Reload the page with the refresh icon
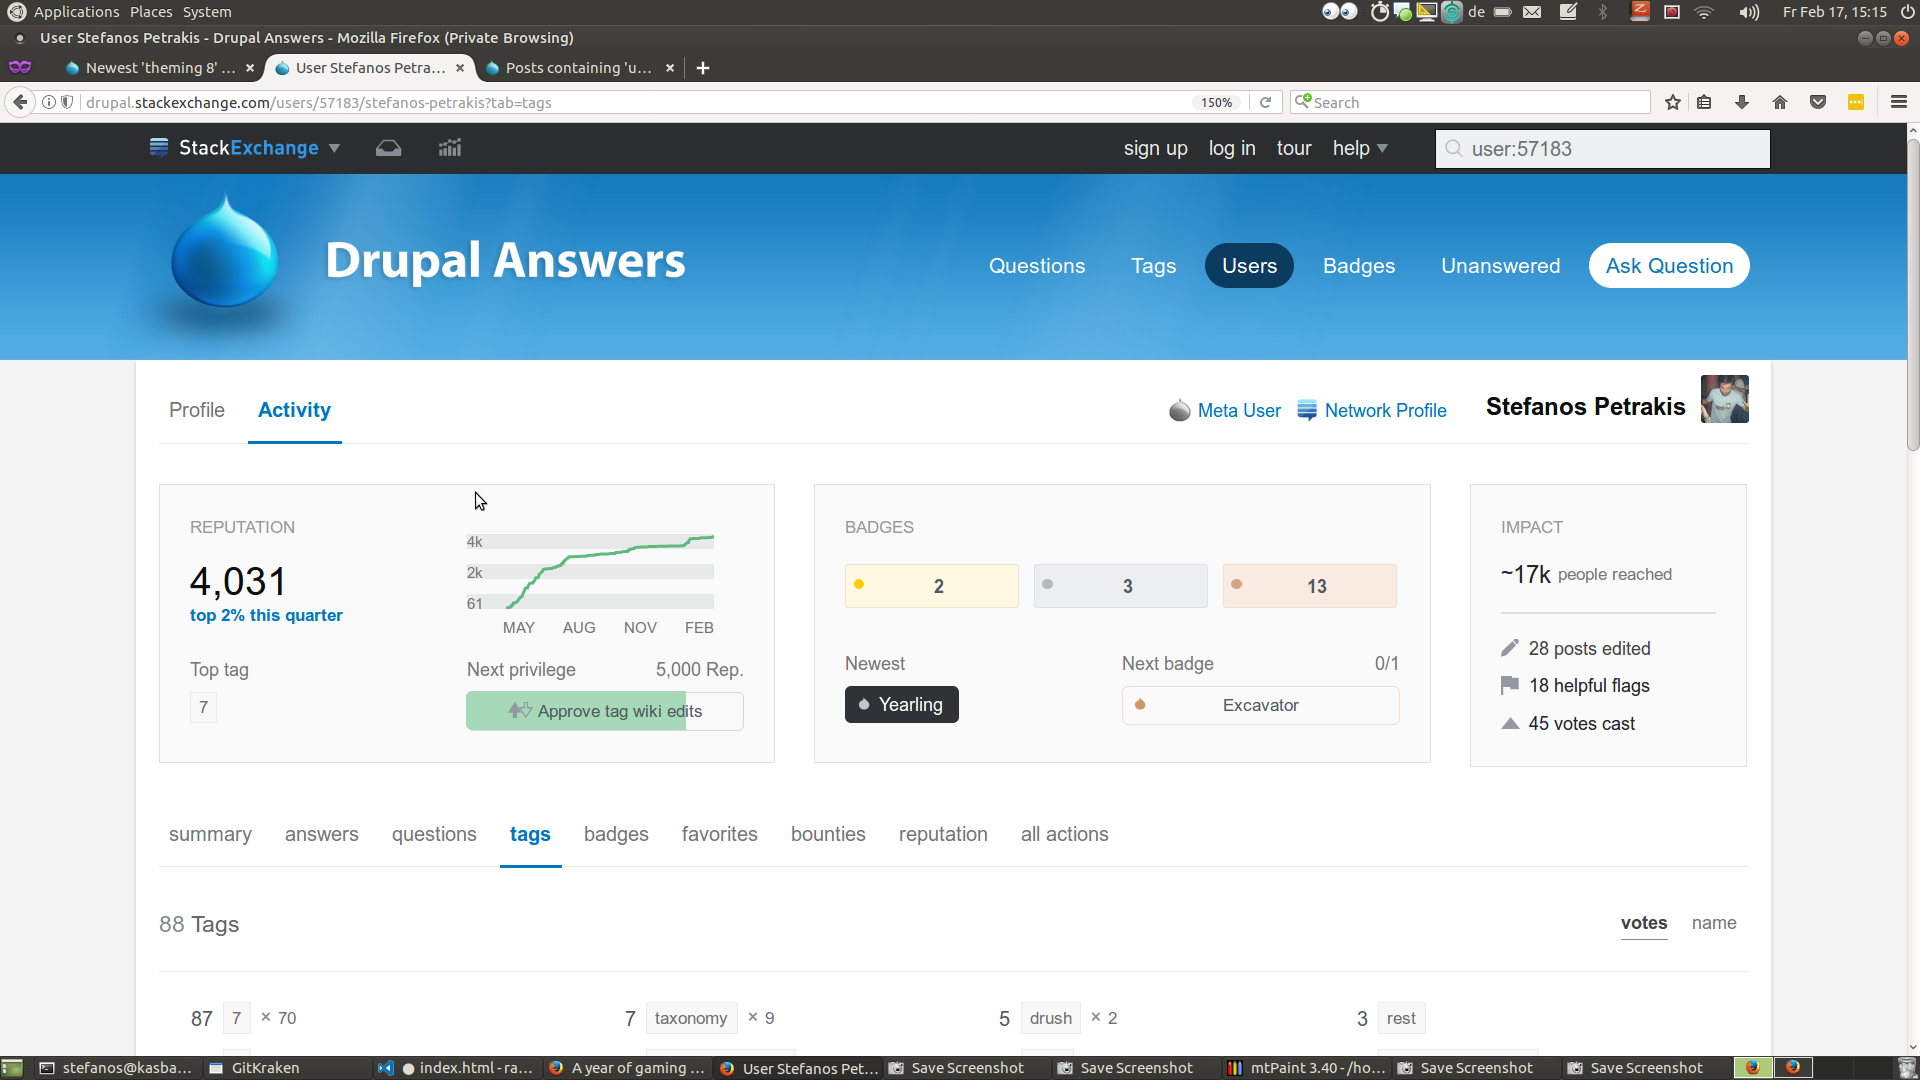 (1265, 102)
